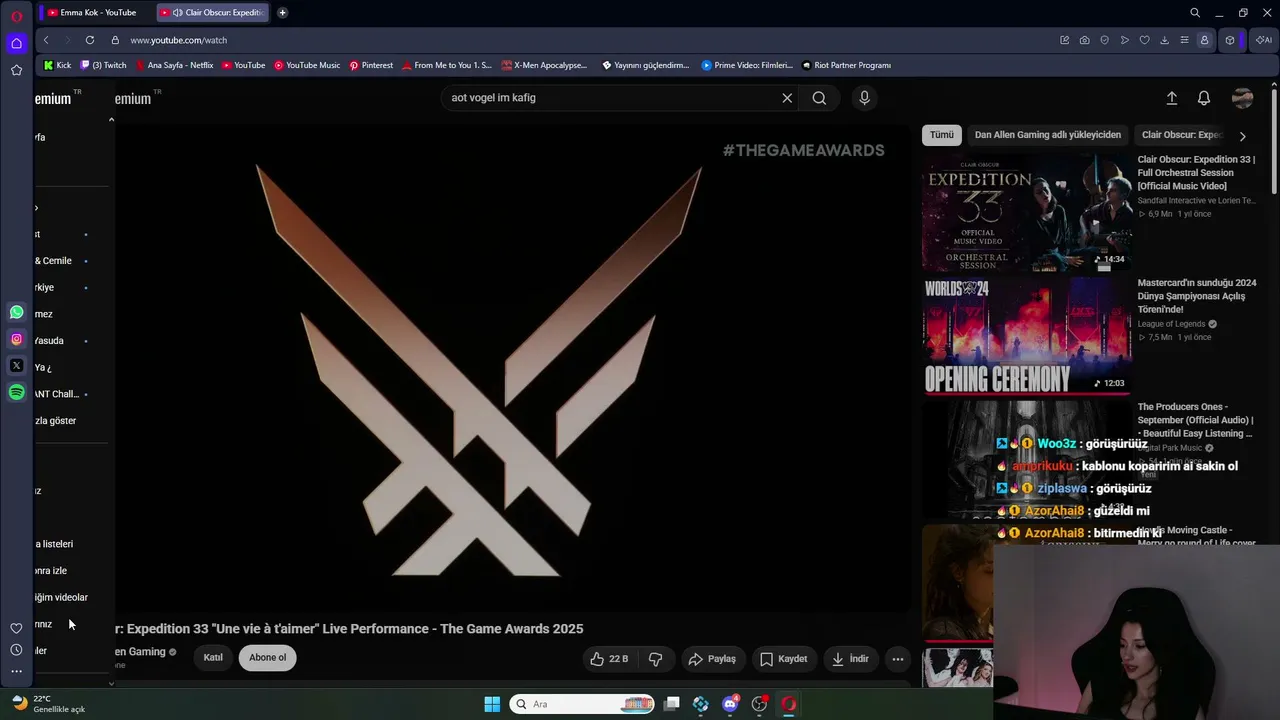Screen dimensions: 1280x720
Task: Open the heart icon in the Opera sidebar
Action: pyautogui.click(x=16, y=628)
